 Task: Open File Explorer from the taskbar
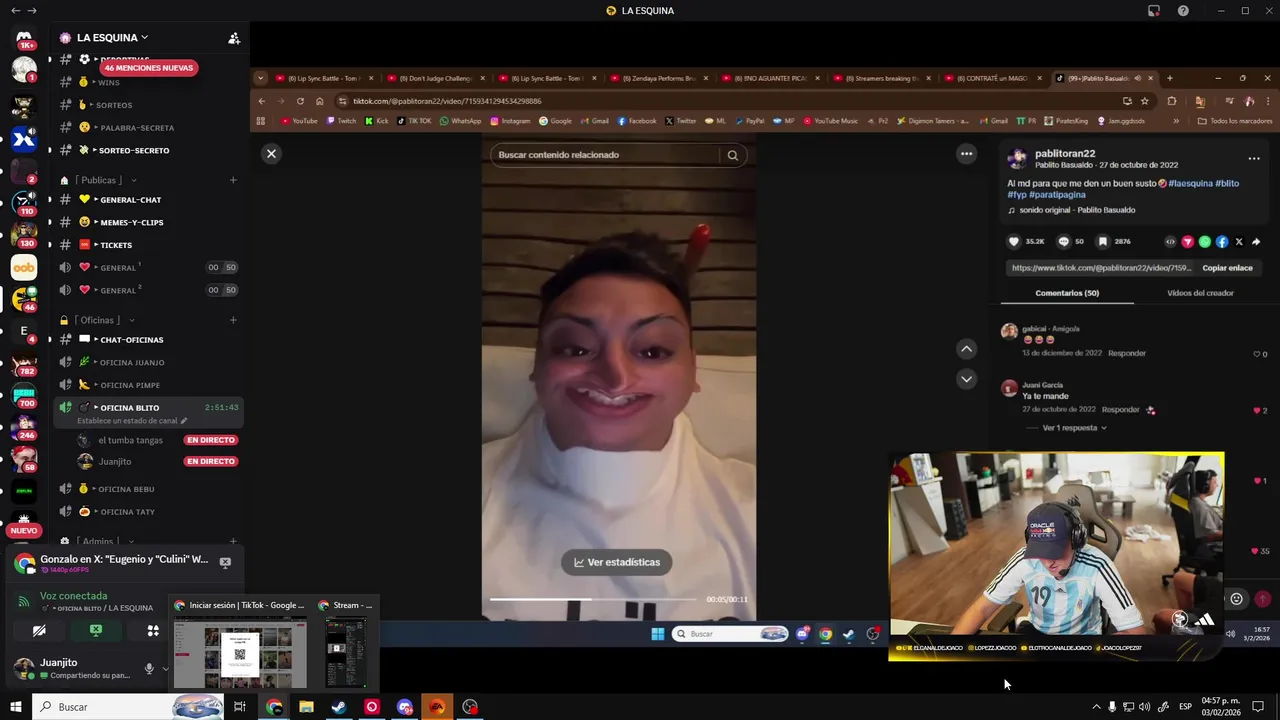point(307,707)
